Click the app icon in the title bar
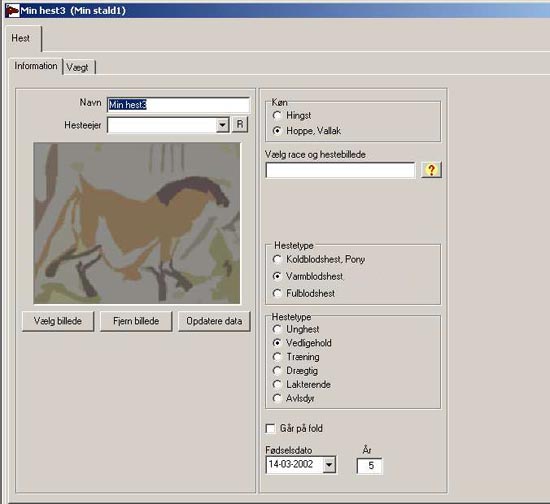Viewport: 550px width, 504px height. pyautogui.click(x=12, y=11)
